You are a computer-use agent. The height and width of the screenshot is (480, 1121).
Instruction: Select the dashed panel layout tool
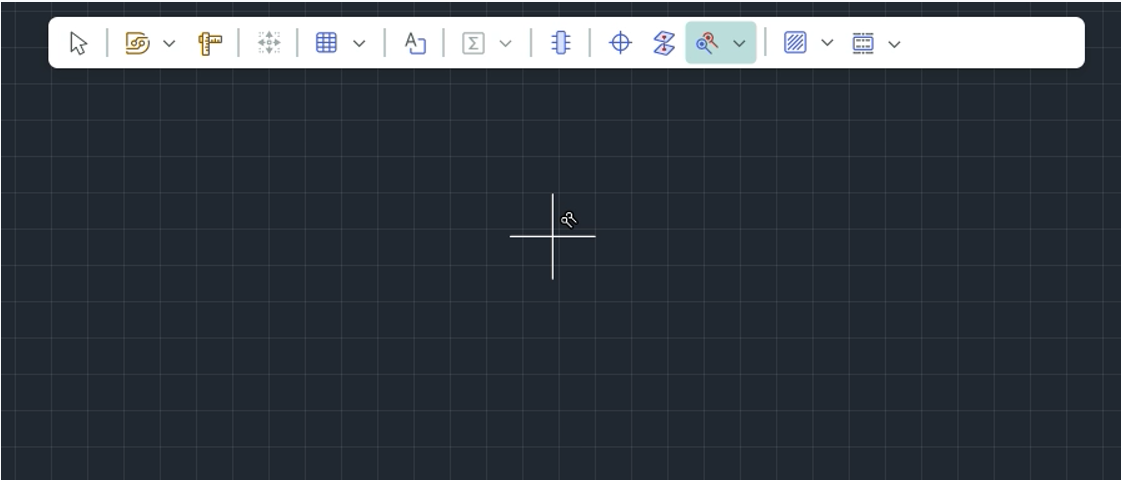click(x=863, y=43)
